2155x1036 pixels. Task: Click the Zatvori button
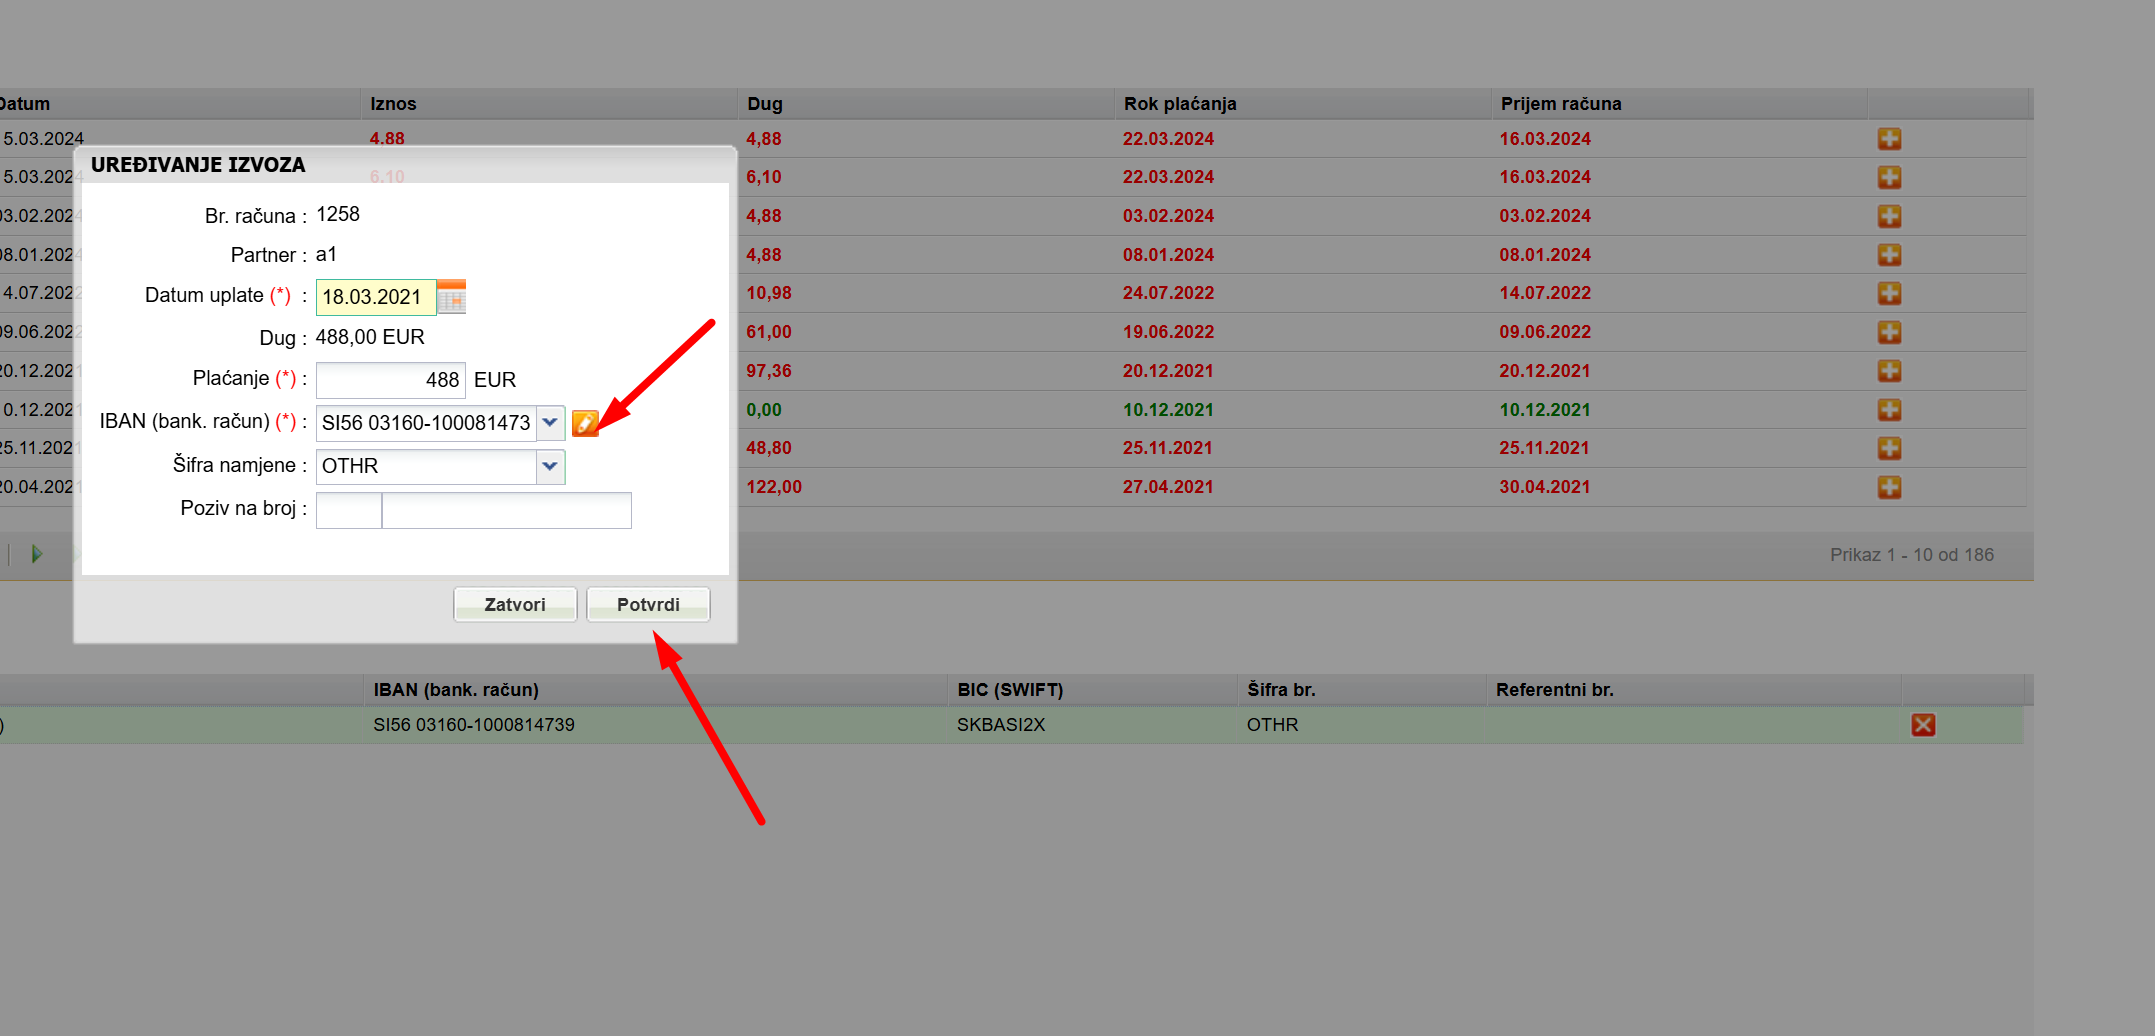(x=515, y=604)
